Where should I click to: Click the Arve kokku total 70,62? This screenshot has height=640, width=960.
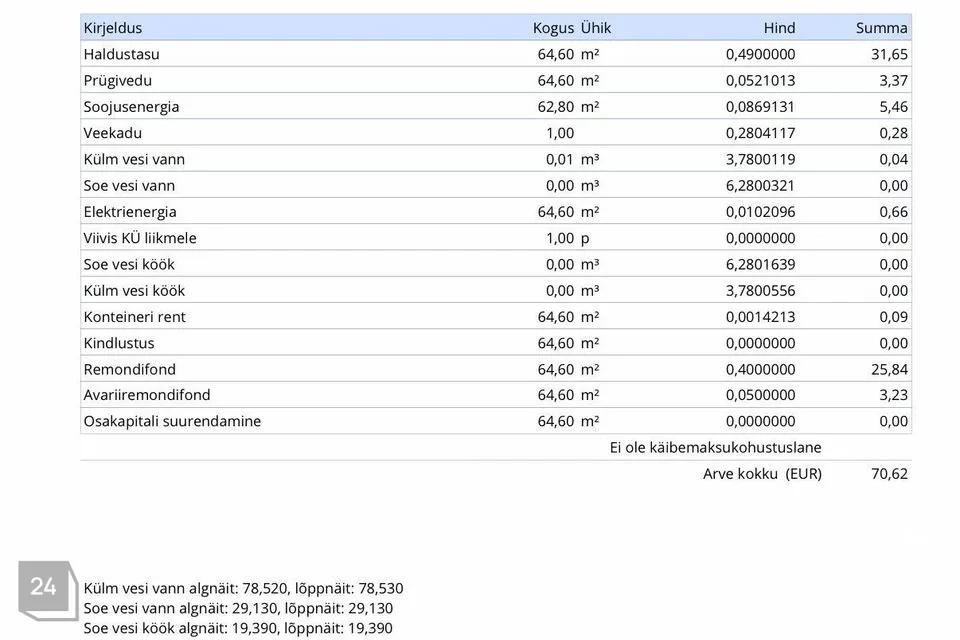click(x=889, y=474)
